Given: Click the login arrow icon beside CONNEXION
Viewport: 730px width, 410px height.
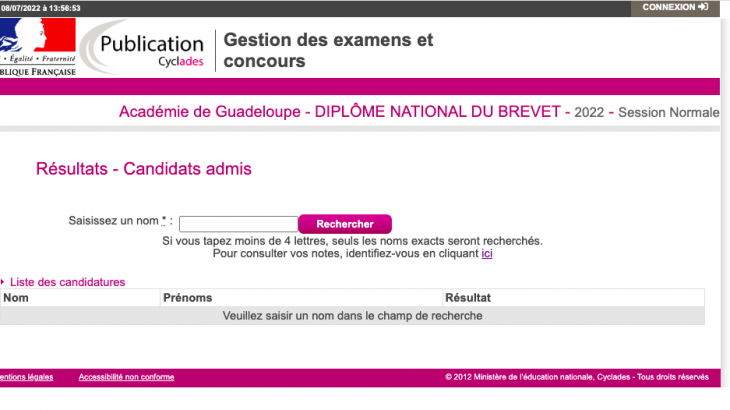Looking at the screenshot, I should click(x=703, y=7).
